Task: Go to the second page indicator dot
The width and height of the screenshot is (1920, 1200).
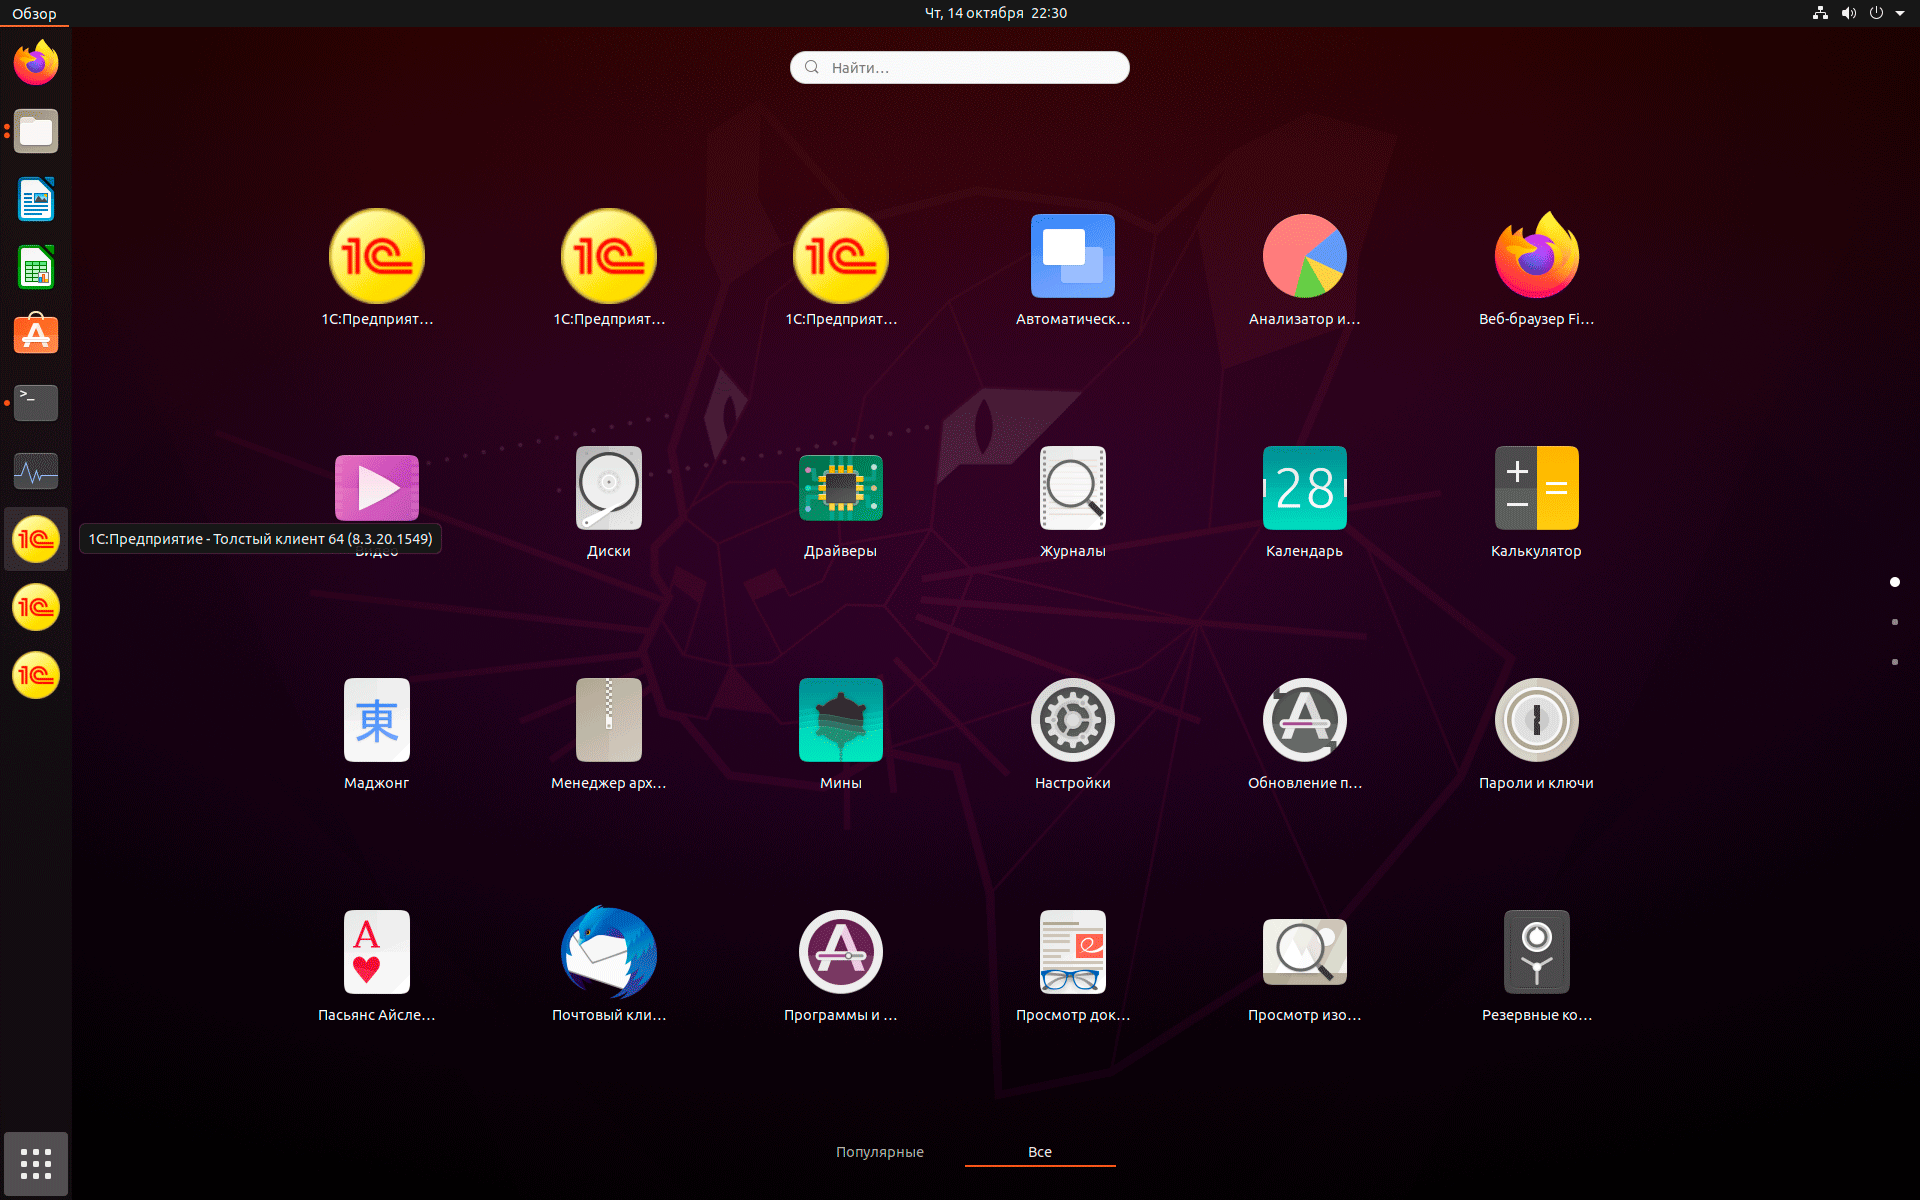Action: [x=1894, y=622]
